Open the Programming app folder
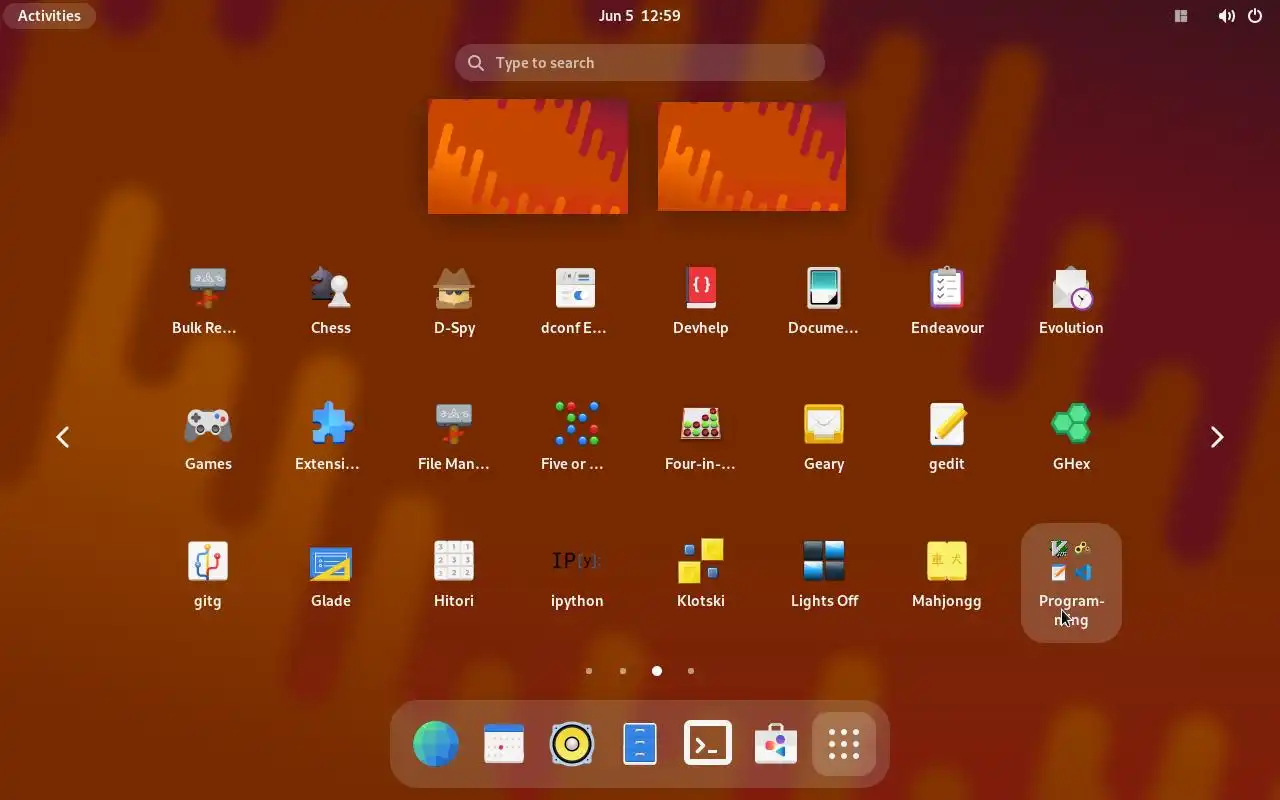This screenshot has width=1280, height=800. 1071,583
